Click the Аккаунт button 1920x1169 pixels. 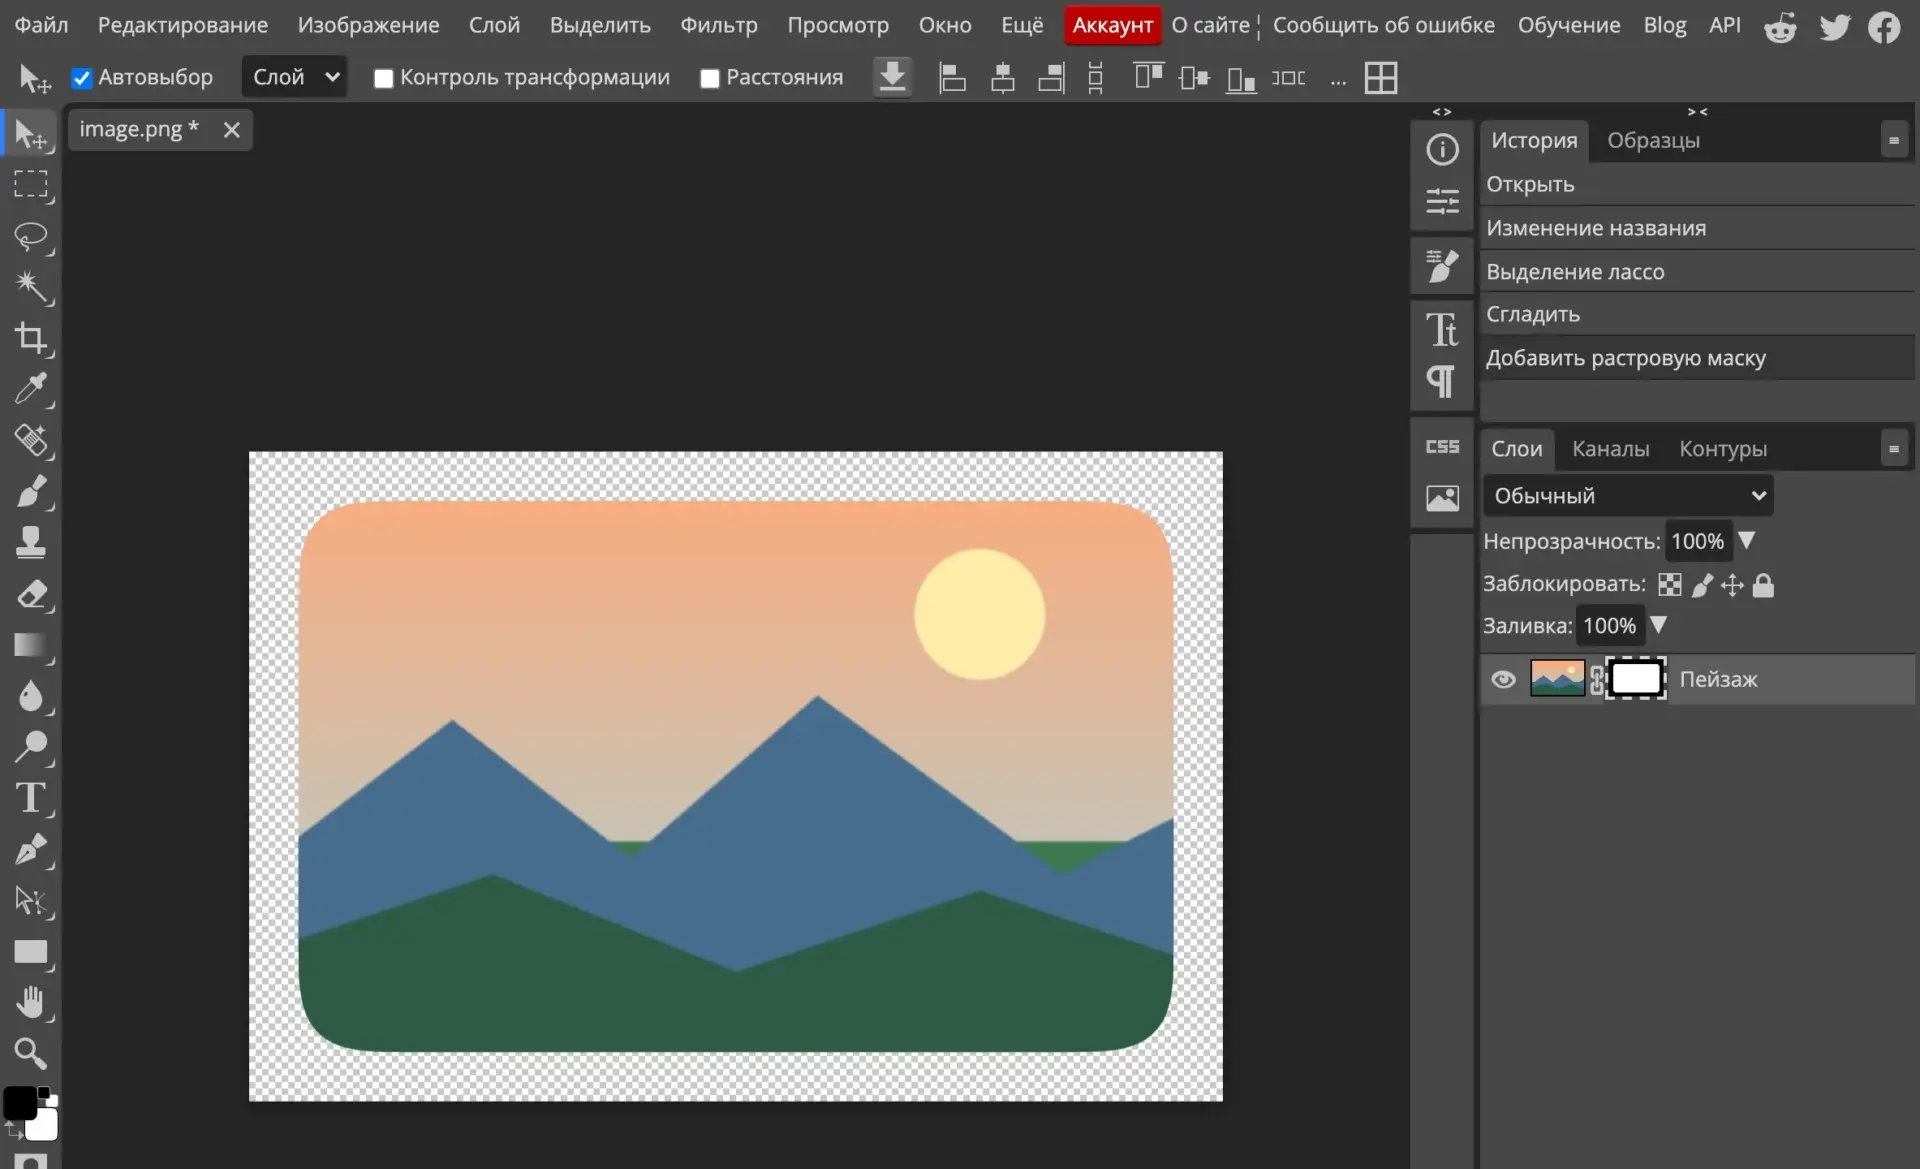coord(1112,25)
